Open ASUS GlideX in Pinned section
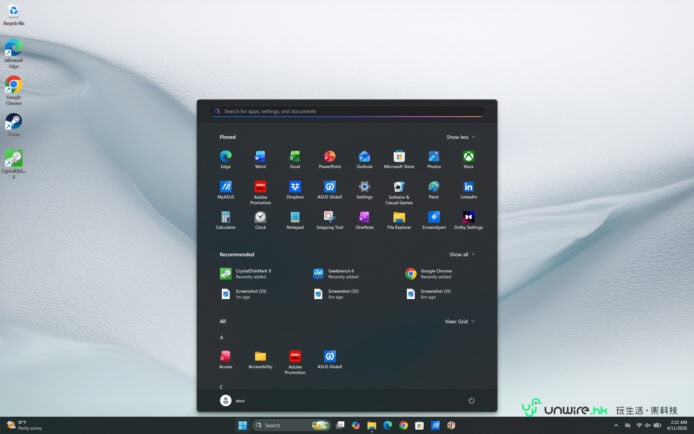This screenshot has height=434, width=694. [330, 190]
